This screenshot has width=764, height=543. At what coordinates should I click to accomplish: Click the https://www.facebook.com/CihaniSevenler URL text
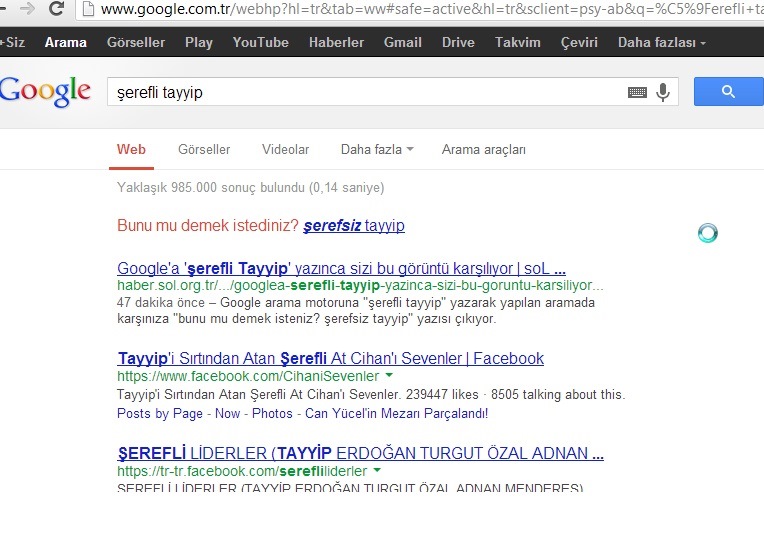(248, 376)
